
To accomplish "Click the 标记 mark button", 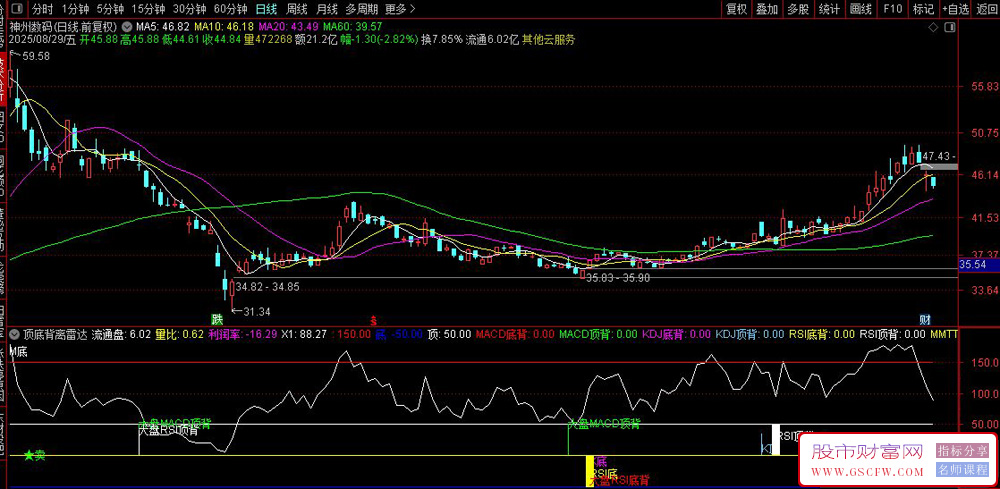I will point(923,9).
